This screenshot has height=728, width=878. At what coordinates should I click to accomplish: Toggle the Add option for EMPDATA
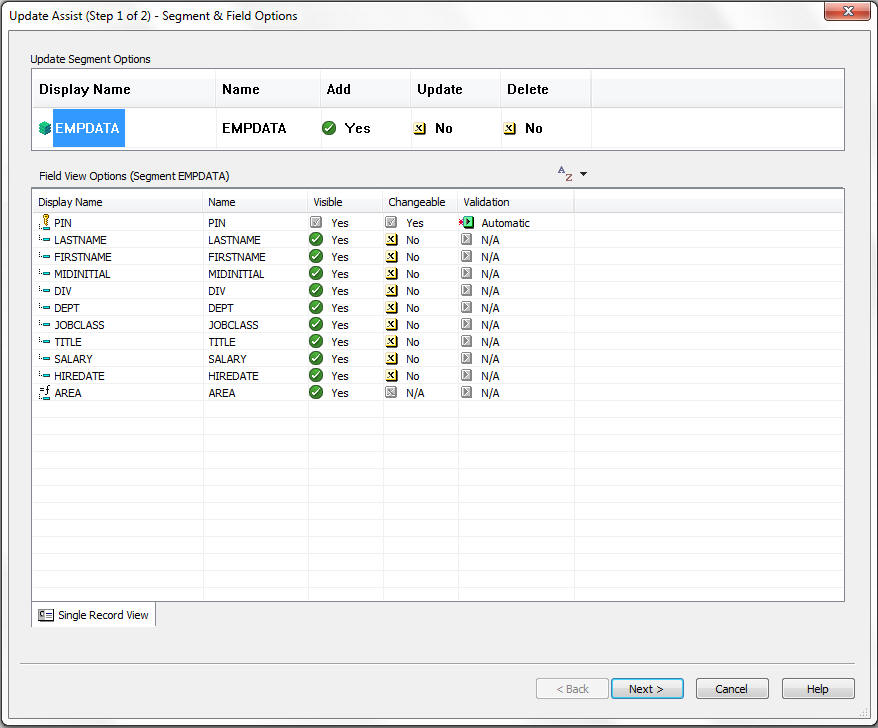click(x=329, y=128)
